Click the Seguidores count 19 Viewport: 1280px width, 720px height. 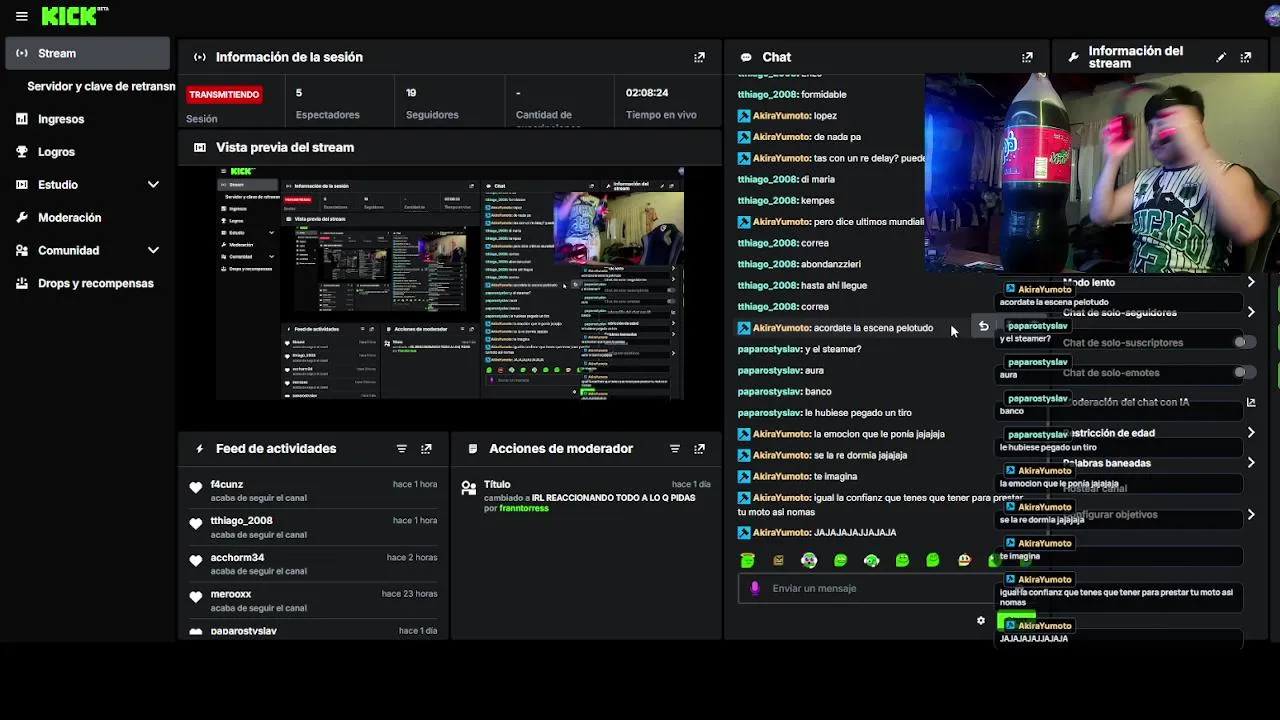point(411,93)
